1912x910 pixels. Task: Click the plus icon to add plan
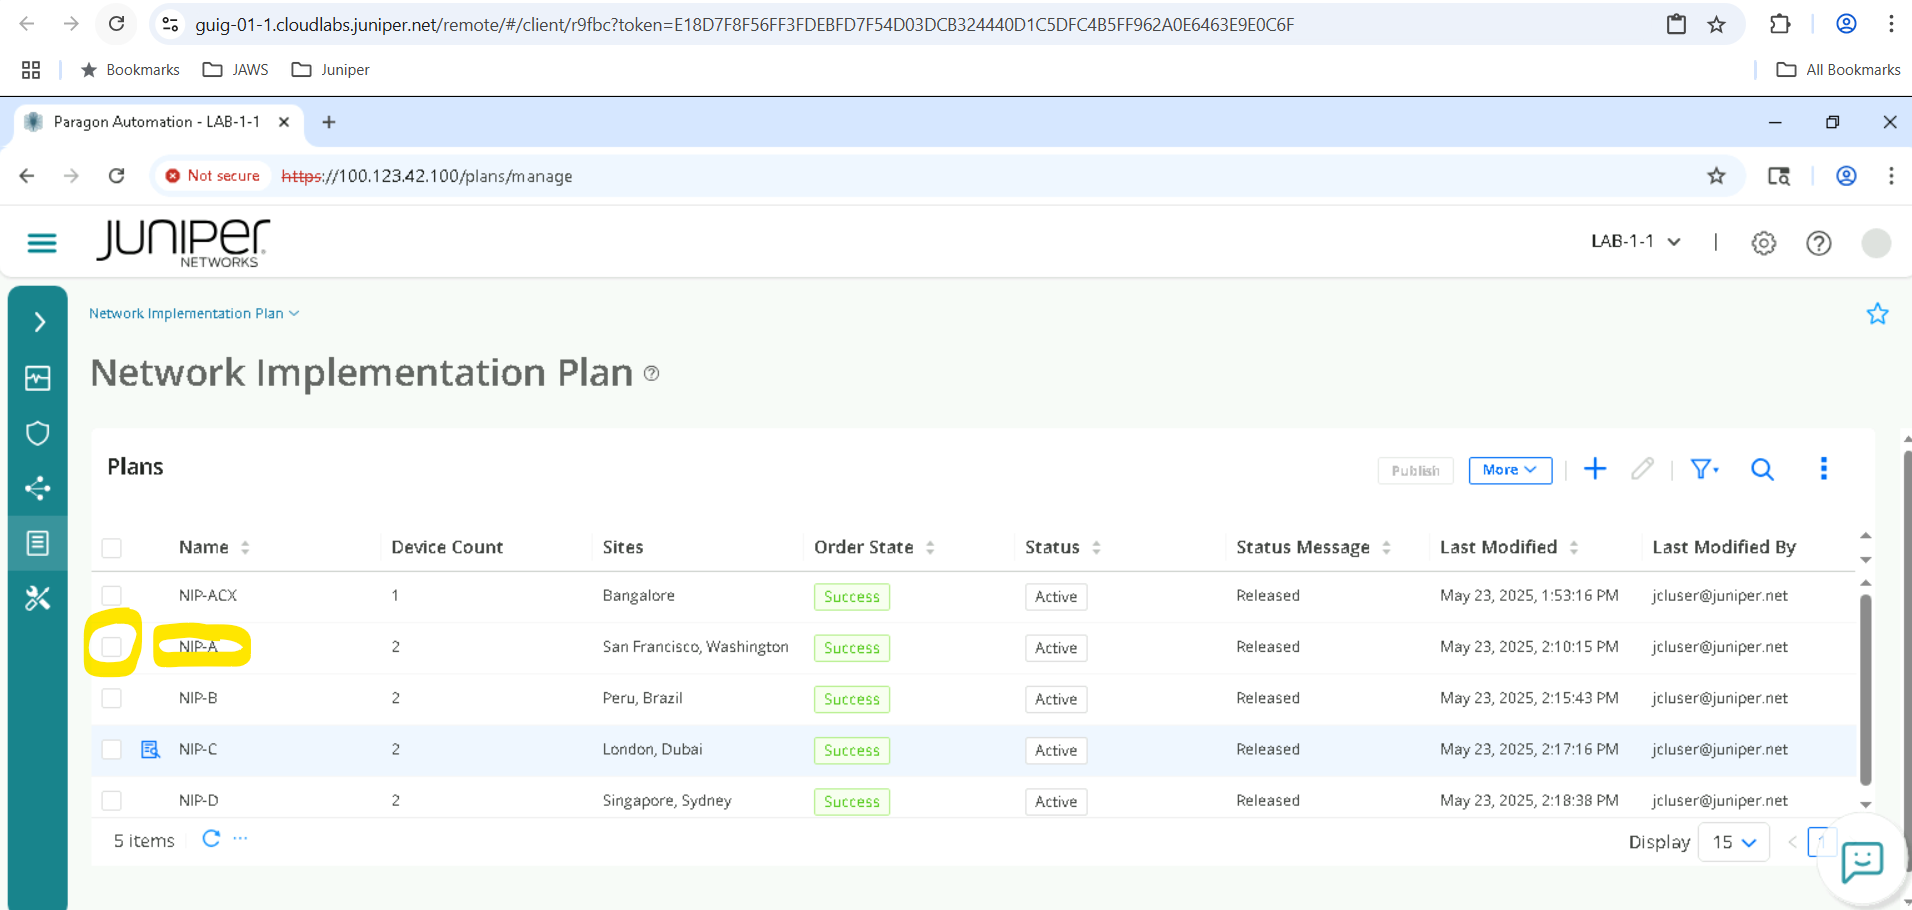click(1595, 469)
